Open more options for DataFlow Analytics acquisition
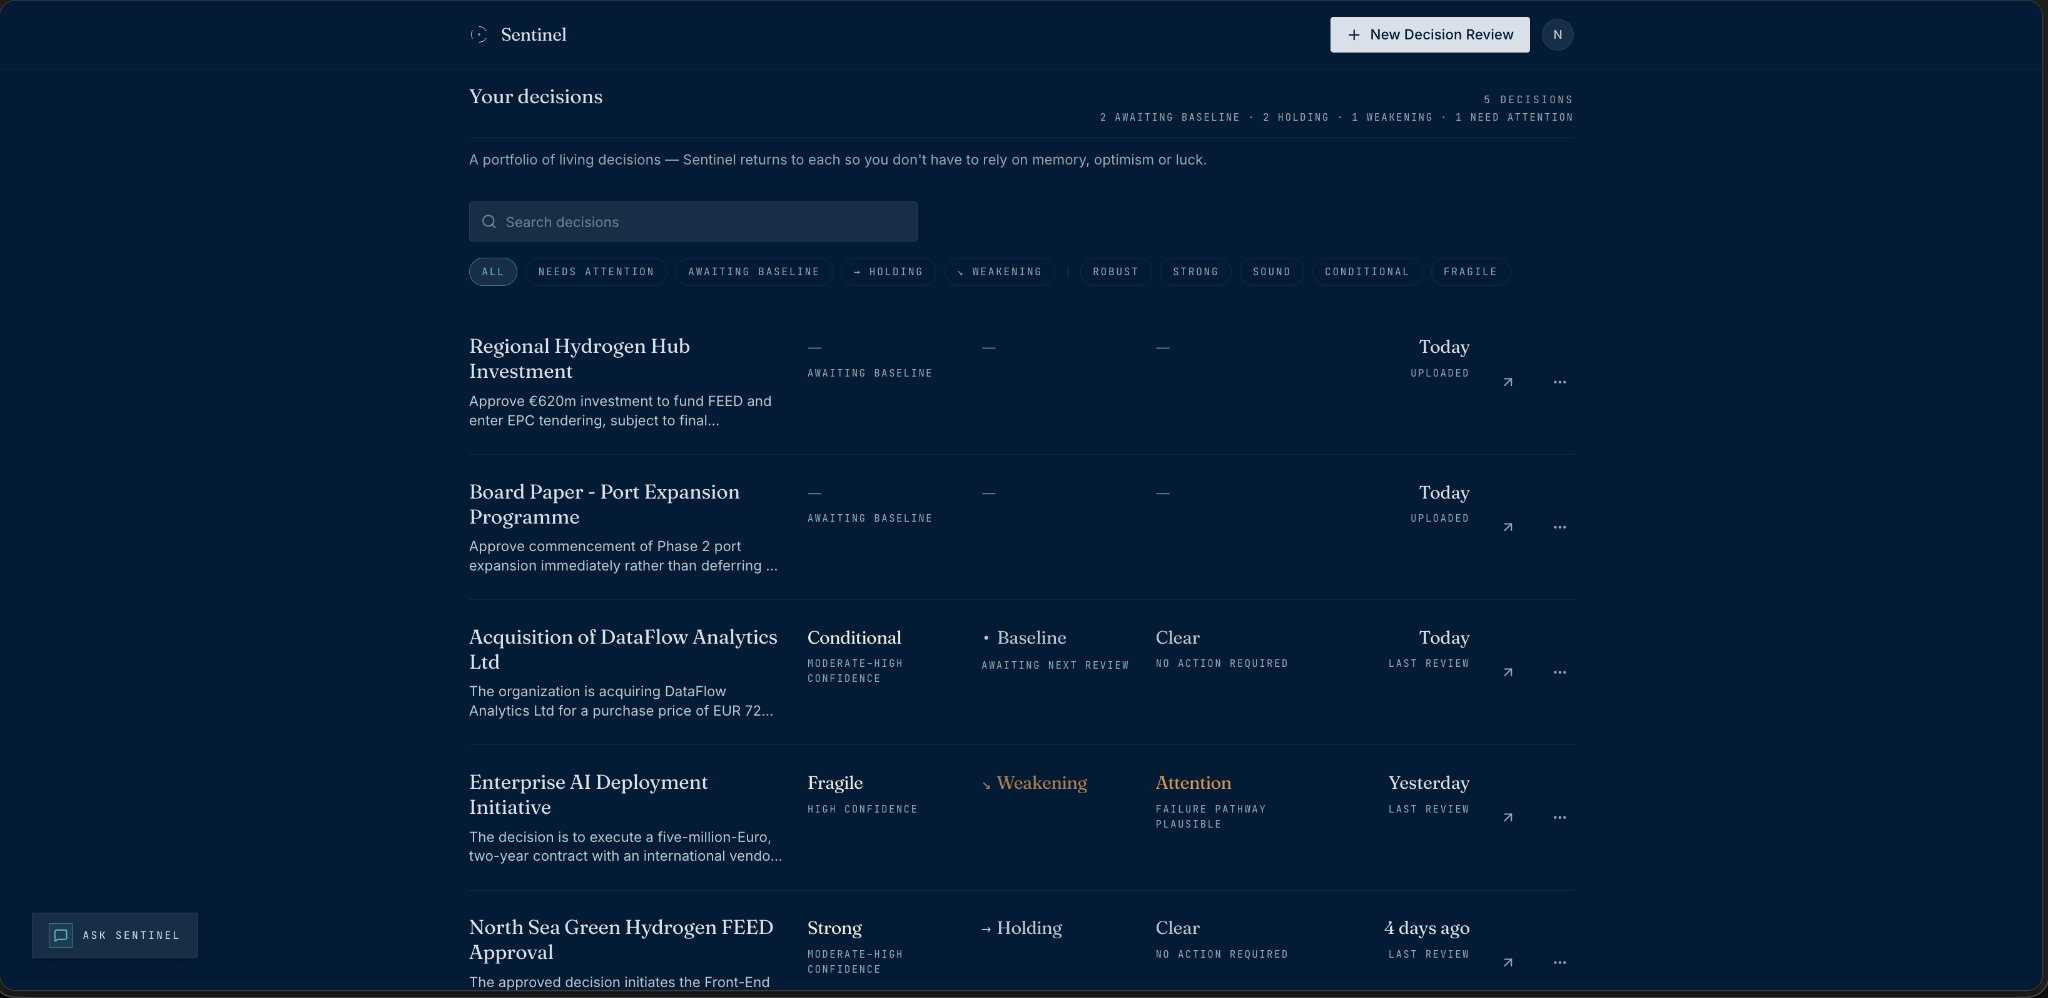Screen dimensions: 2048x998 click(1560, 672)
